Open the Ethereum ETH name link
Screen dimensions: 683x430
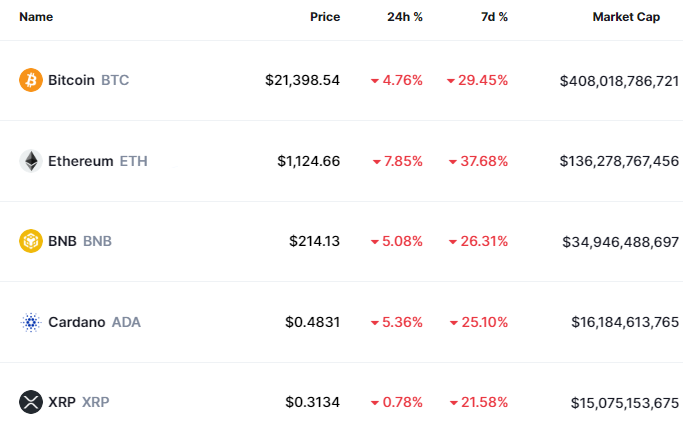pyautogui.click(x=98, y=161)
